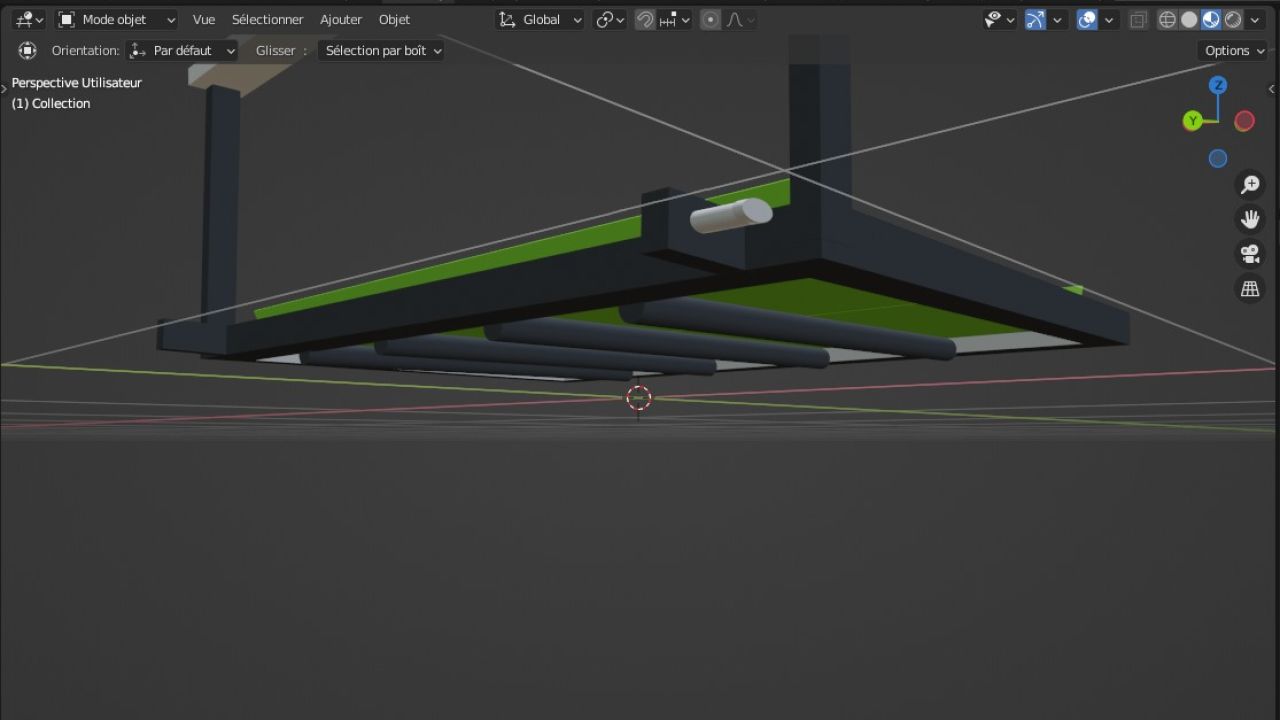This screenshot has height=720, width=1280.
Task: Open the Global transform orientation dropdown
Action: pyautogui.click(x=541, y=20)
